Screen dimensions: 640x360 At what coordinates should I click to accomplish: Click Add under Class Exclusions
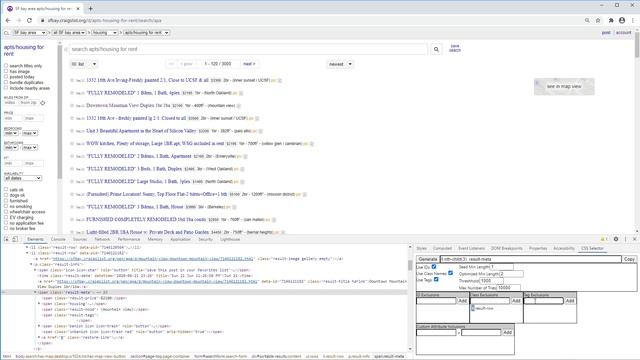tap(516, 301)
